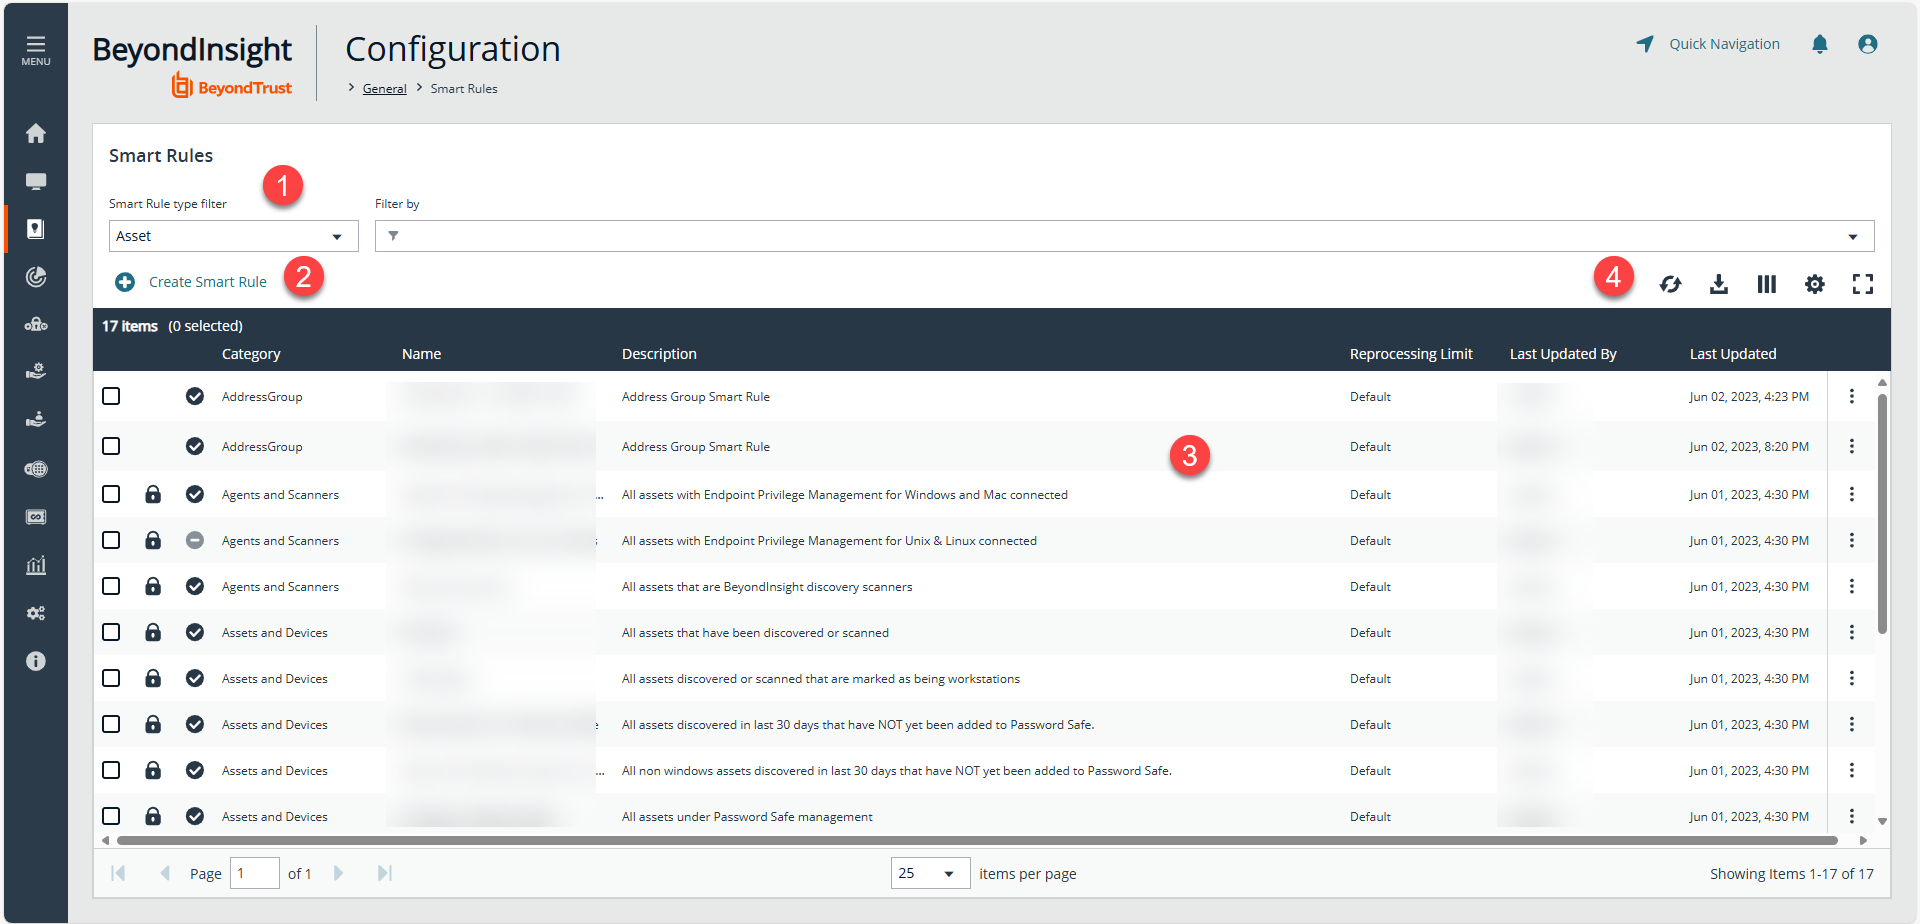Jump to the first page
Viewport: 1920px width, 924px height.
[x=118, y=873]
